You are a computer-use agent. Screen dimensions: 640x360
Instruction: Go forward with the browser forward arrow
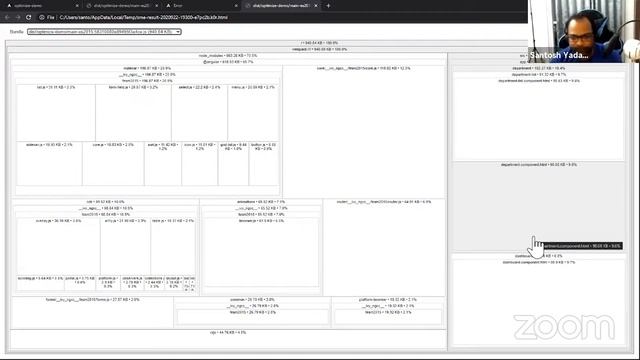[18, 17]
